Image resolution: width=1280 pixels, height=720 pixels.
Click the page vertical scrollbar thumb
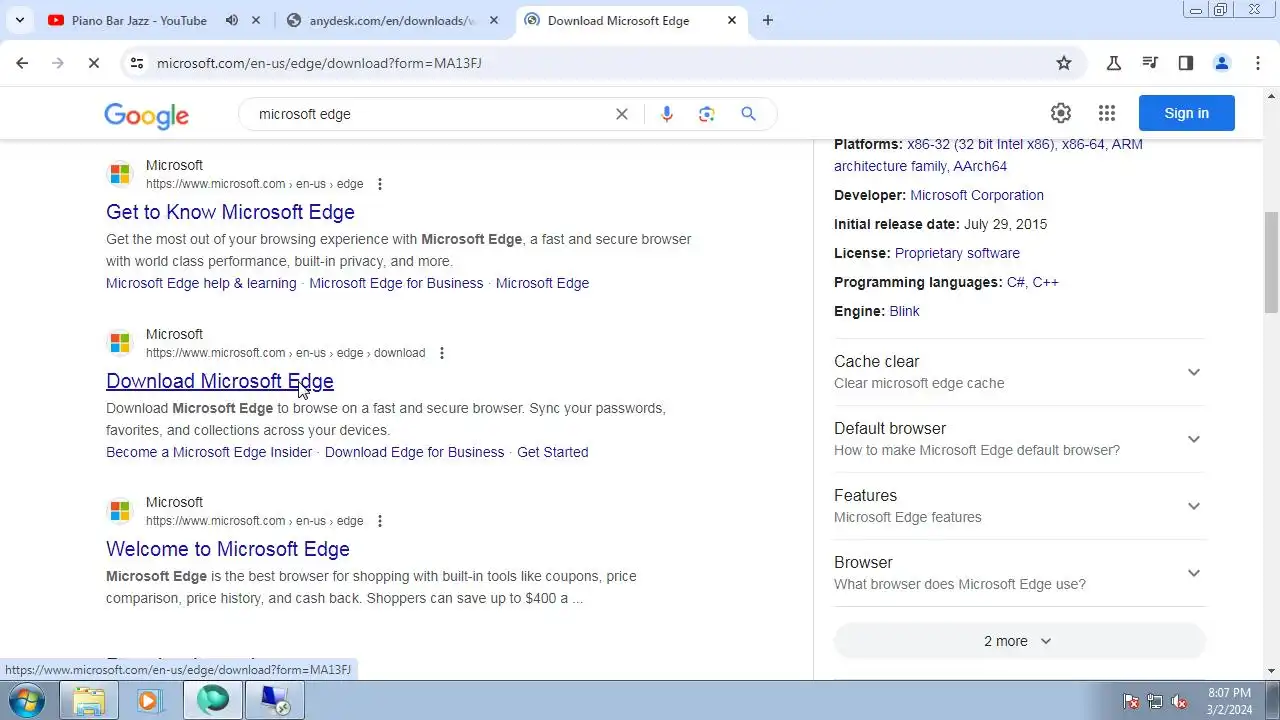(1271, 262)
